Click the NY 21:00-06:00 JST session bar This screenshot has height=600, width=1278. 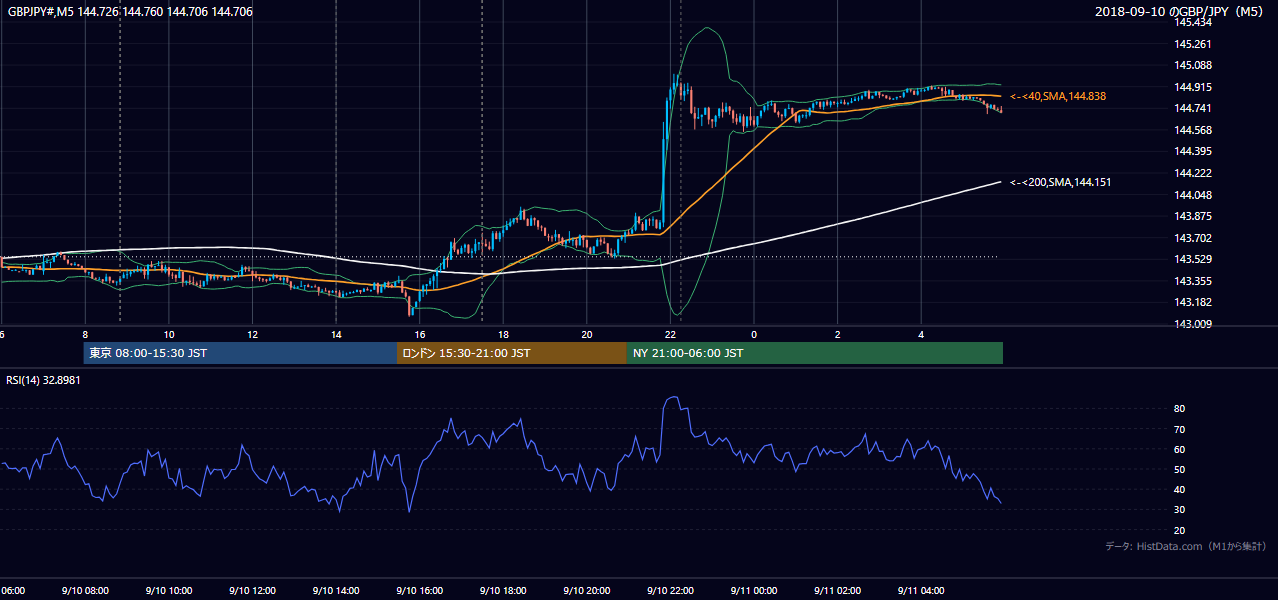(x=815, y=353)
